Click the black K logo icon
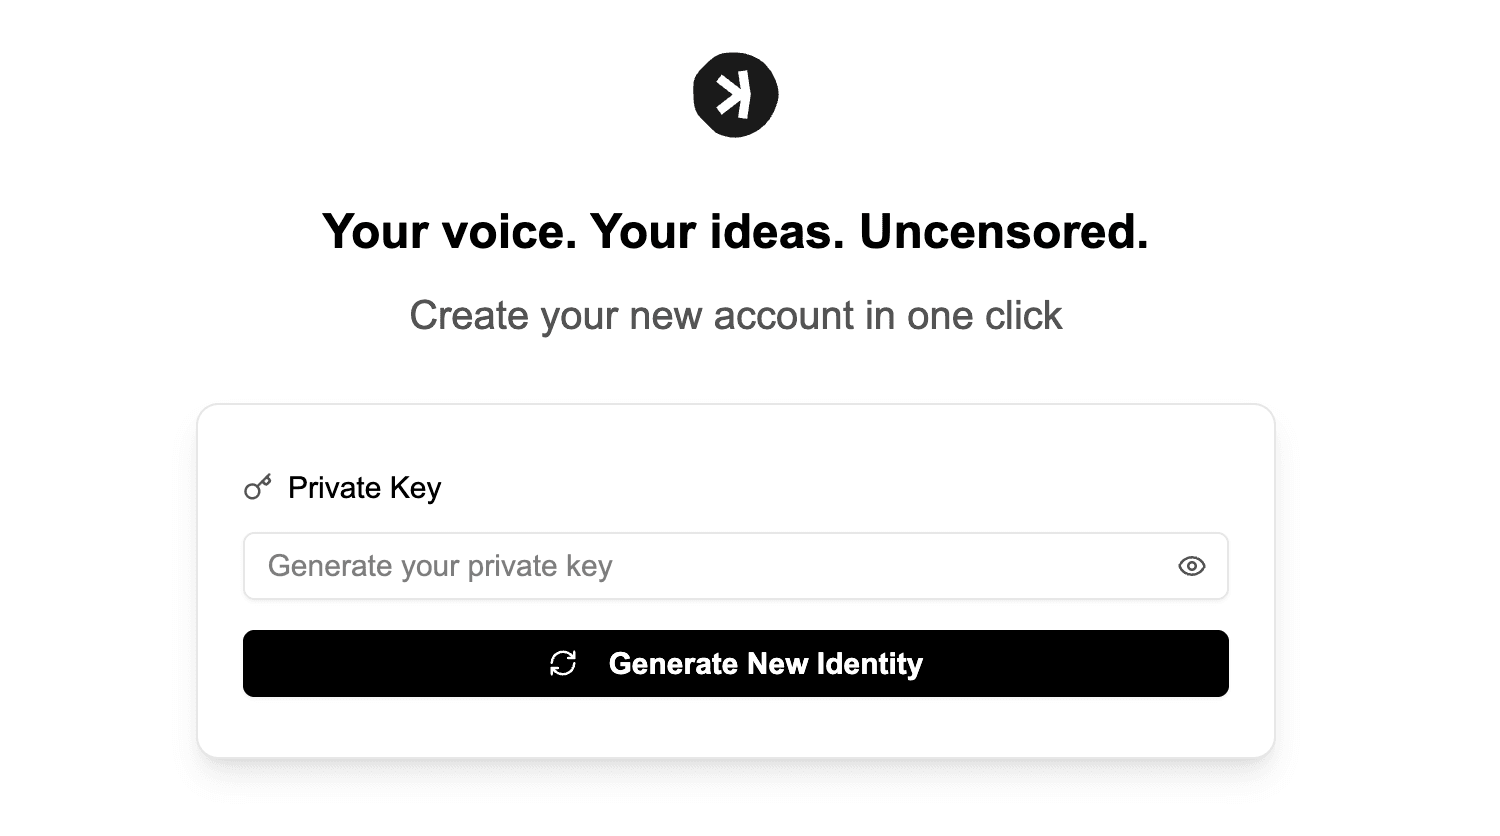 [x=735, y=95]
